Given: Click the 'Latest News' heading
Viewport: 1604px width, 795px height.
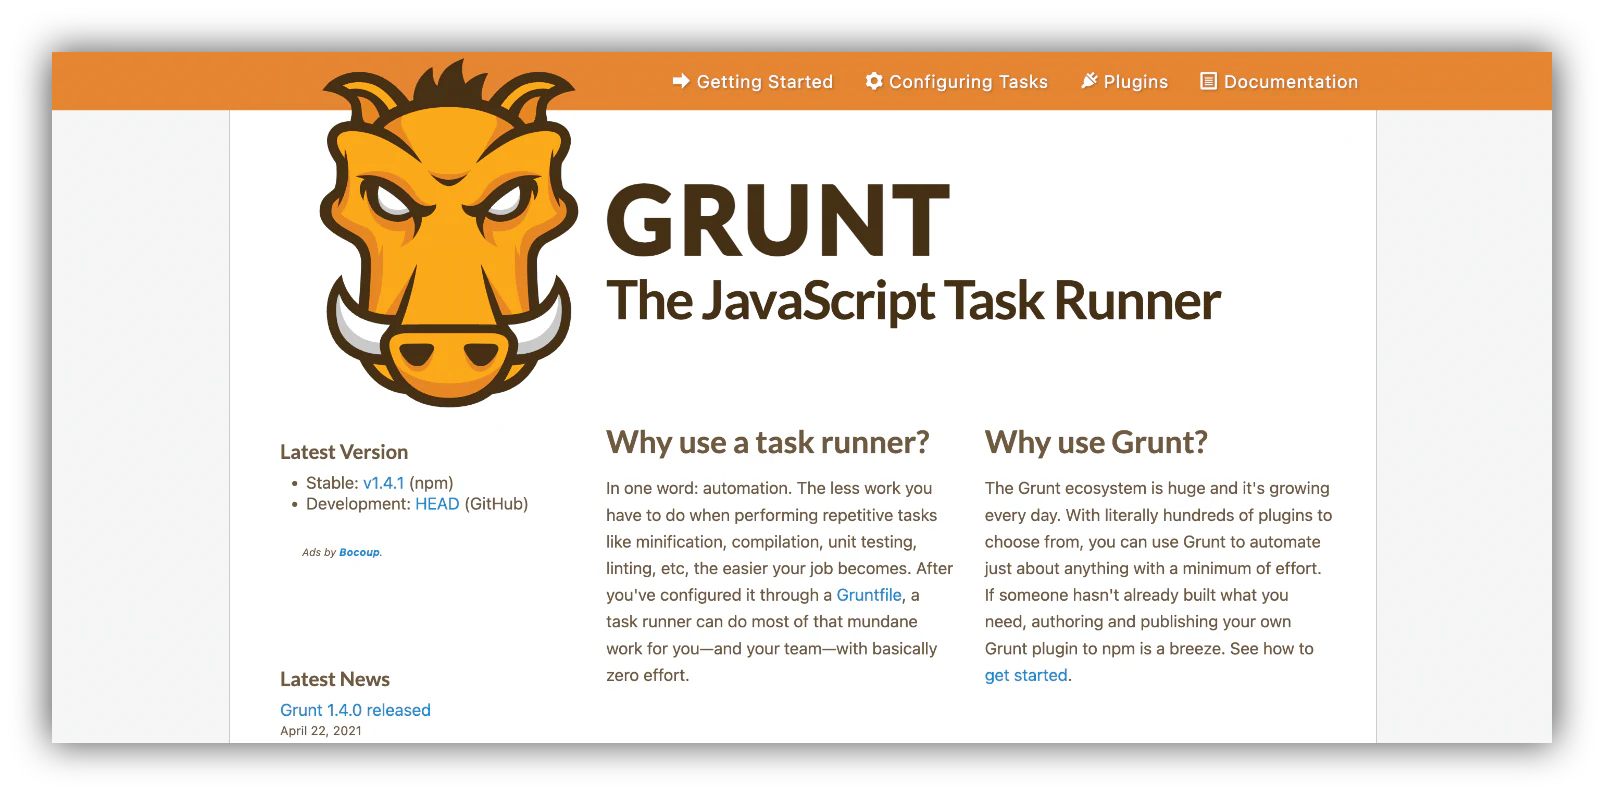Looking at the screenshot, I should click(335, 679).
